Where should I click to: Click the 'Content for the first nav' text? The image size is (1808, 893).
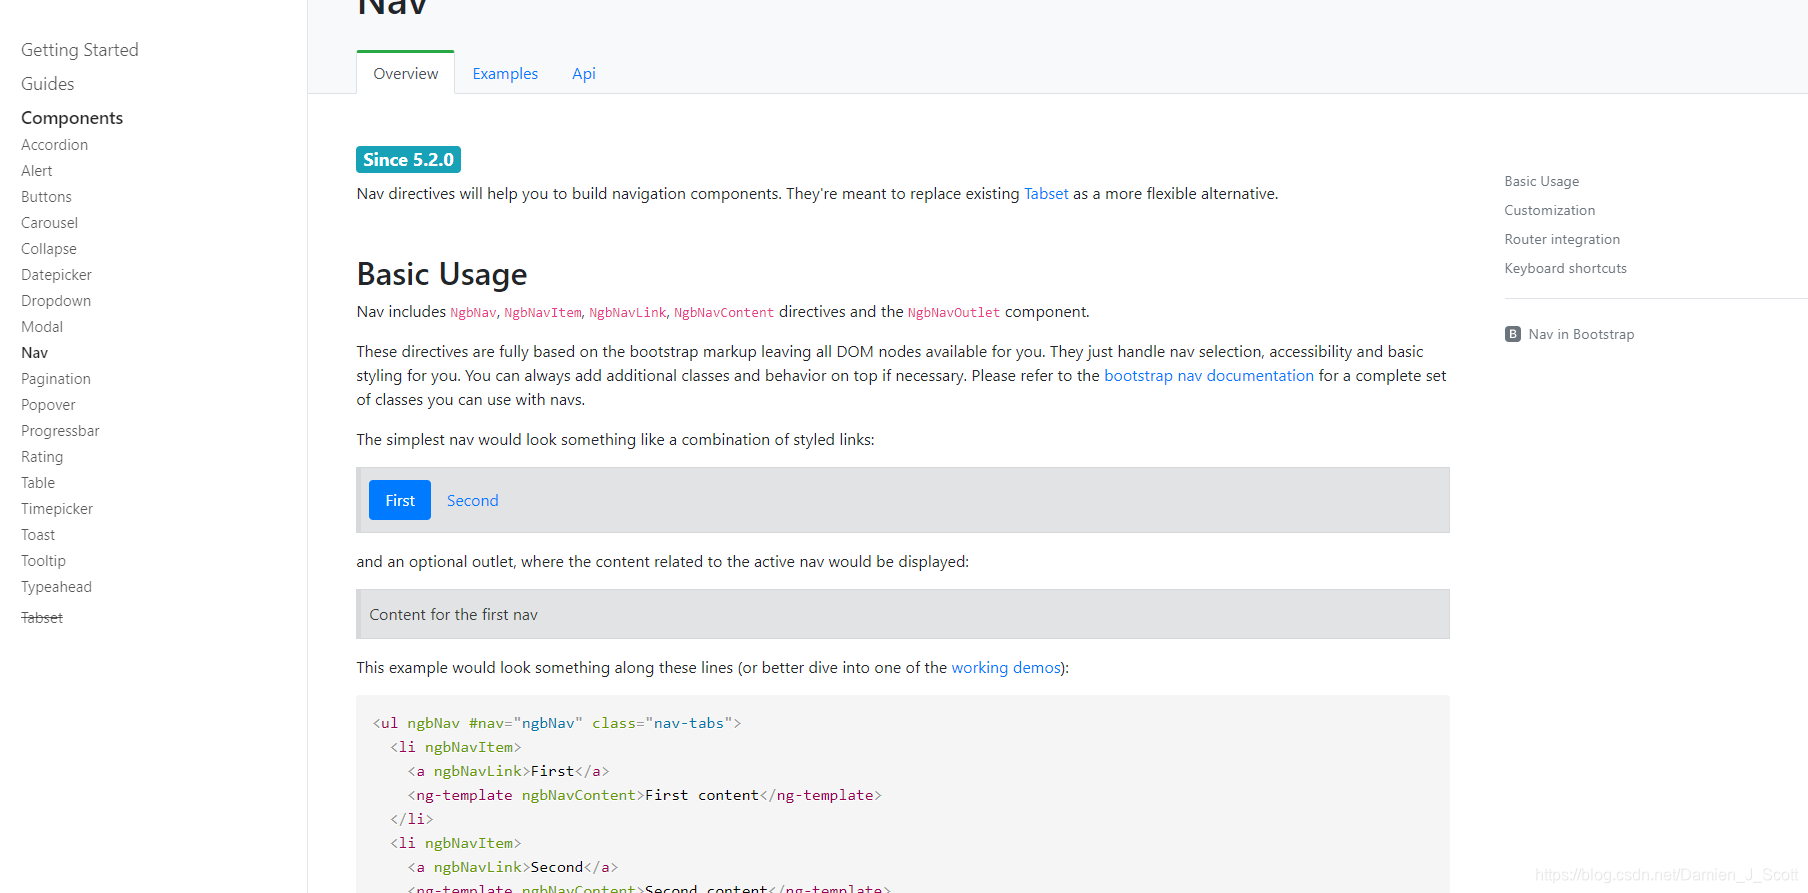tap(453, 615)
